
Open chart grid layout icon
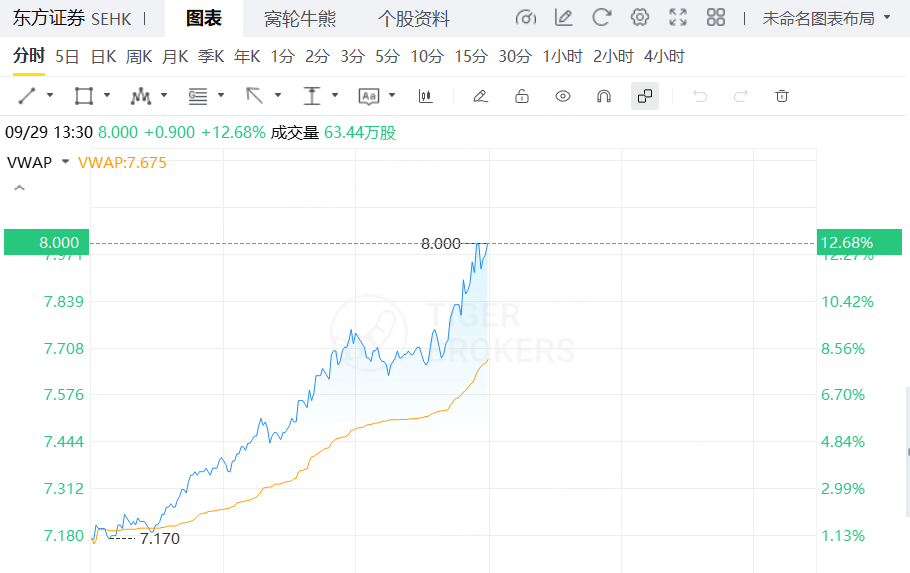[716, 17]
